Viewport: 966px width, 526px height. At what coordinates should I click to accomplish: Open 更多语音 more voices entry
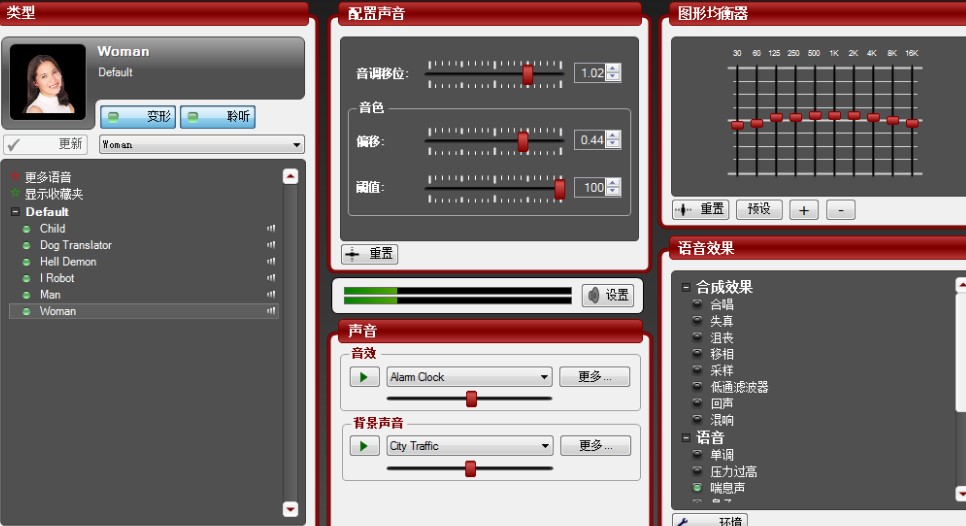click(x=47, y=177)
